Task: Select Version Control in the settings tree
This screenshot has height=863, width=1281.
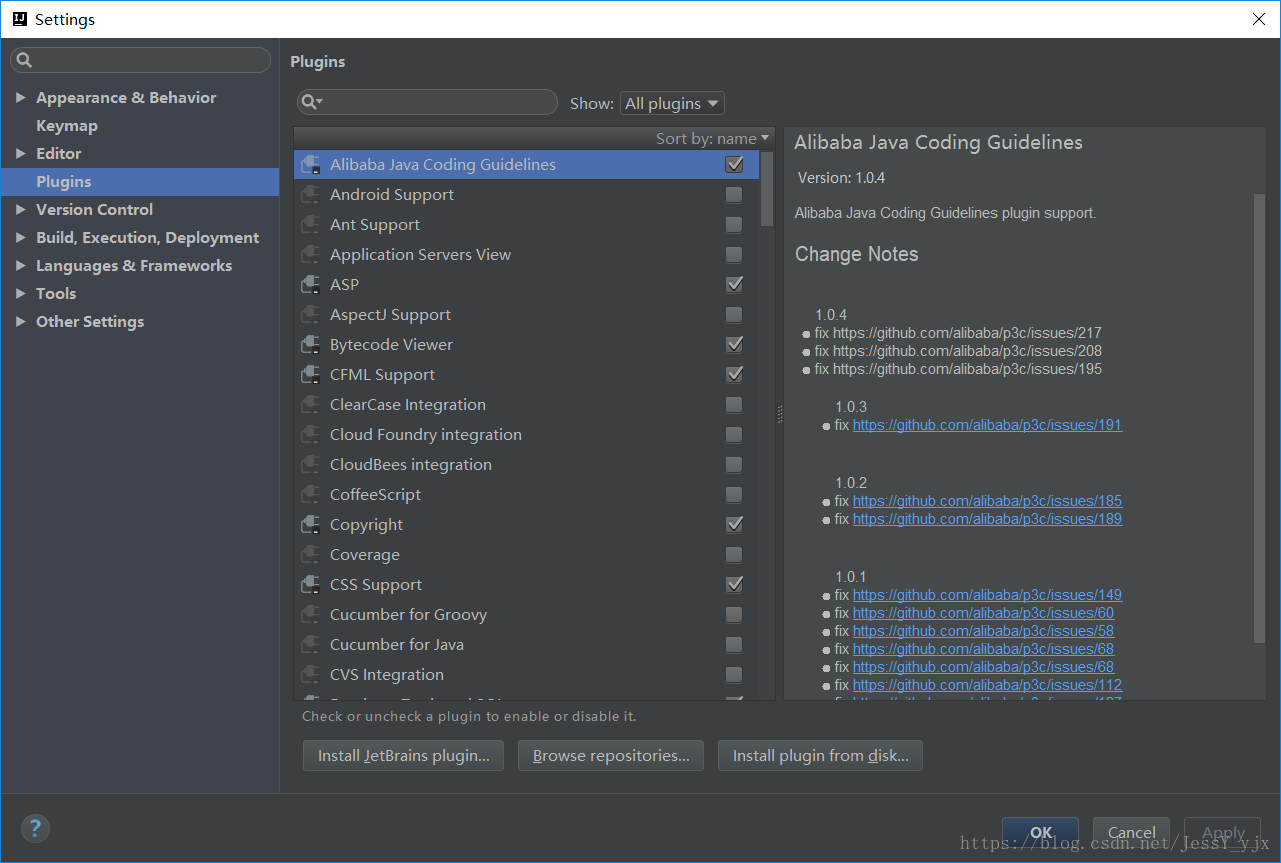Action: coord(95,209)
